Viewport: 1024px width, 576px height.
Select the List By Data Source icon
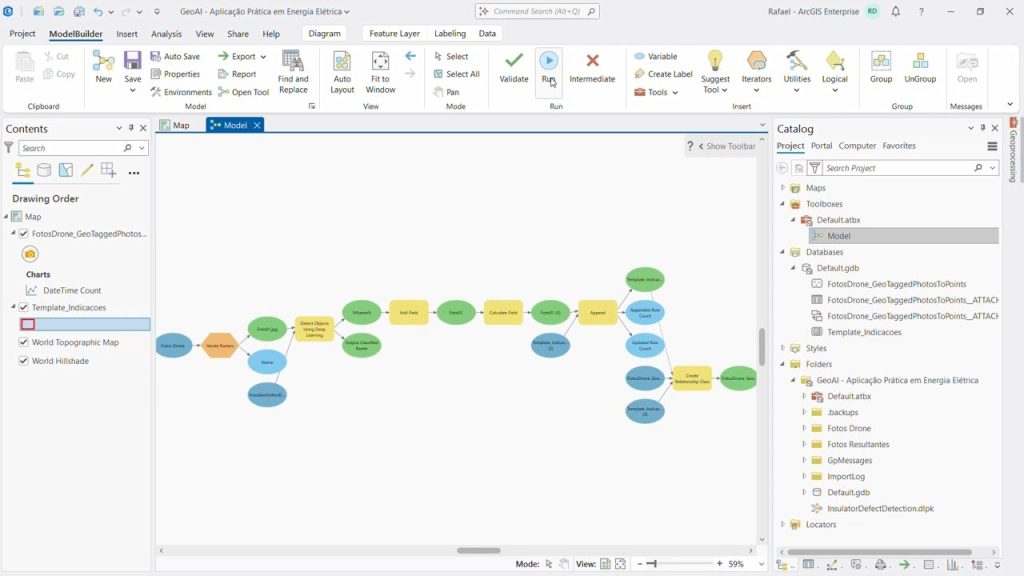coord(44,171)
